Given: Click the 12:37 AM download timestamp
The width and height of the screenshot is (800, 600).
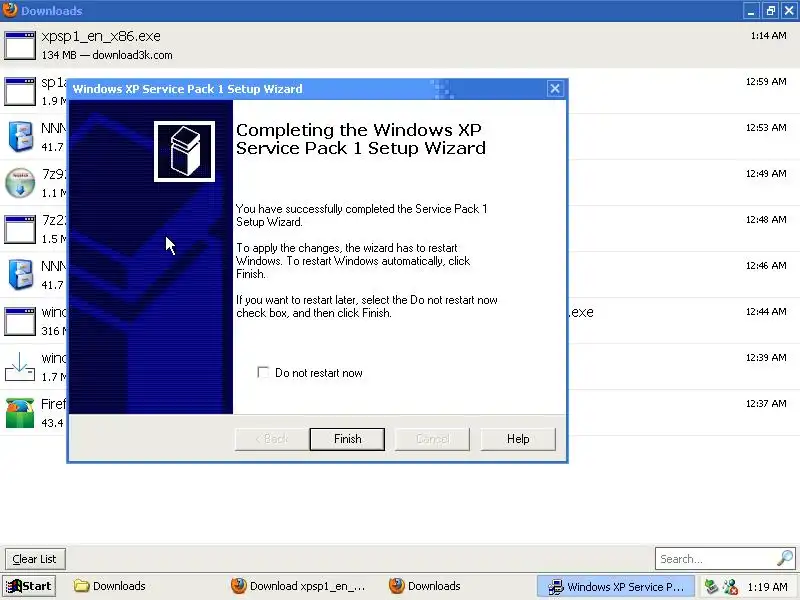Looking at the screenshot, I should pos(766,404).
